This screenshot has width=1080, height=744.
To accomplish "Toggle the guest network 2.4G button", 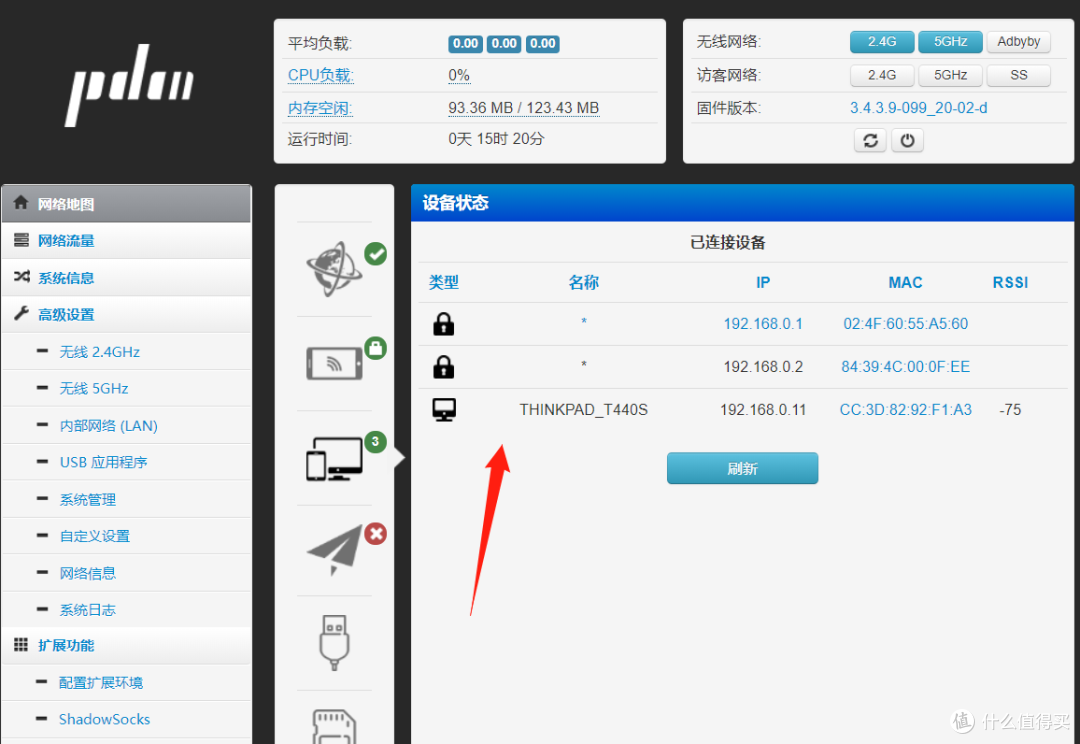I will (882, 75).
